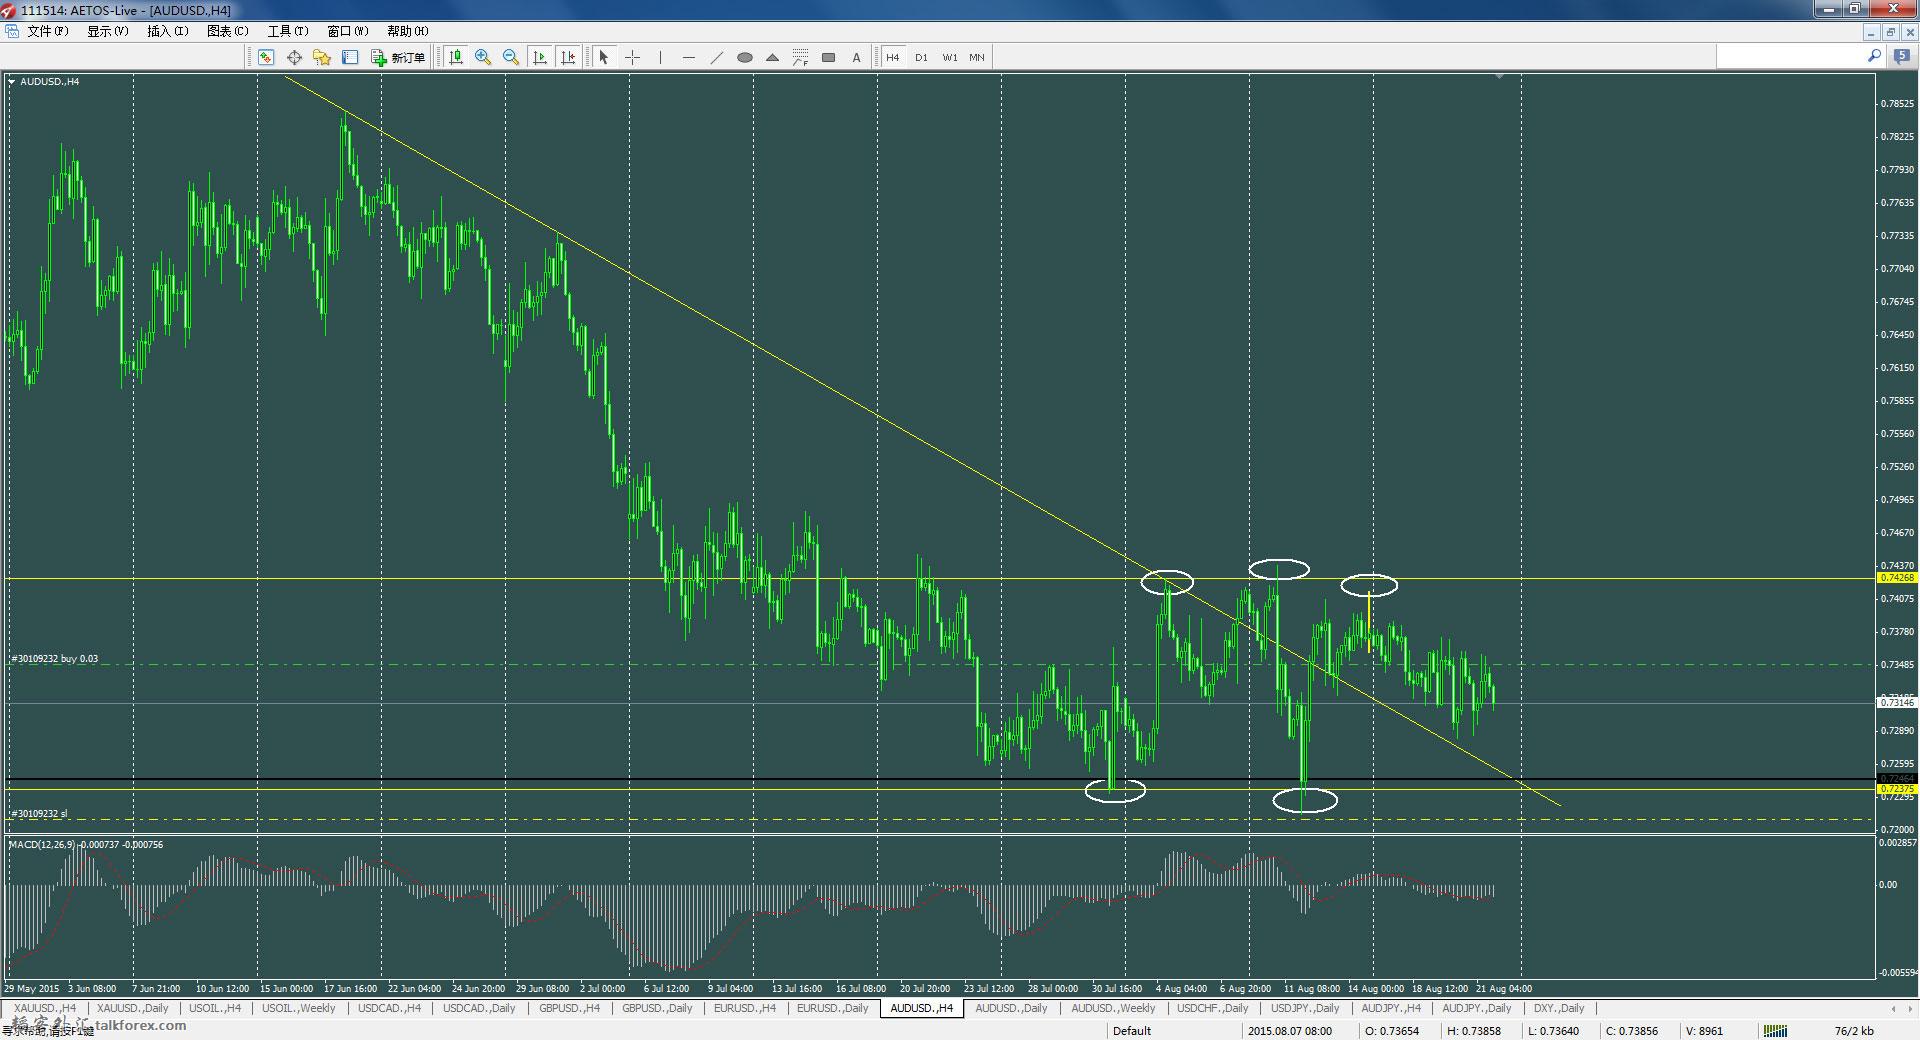Click the #30109232 sl stop-loss label
The image size is (1920, 1040).
point(39,814)
